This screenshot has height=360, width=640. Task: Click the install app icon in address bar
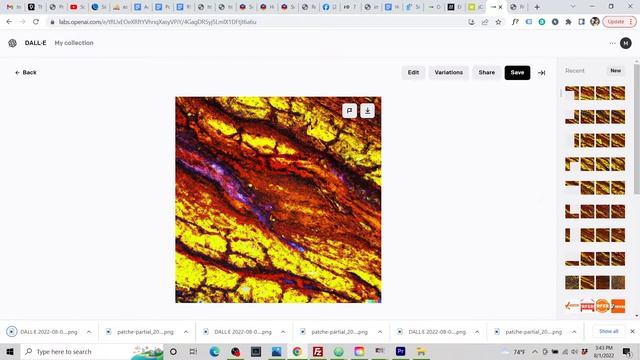[x=471, y=22]
